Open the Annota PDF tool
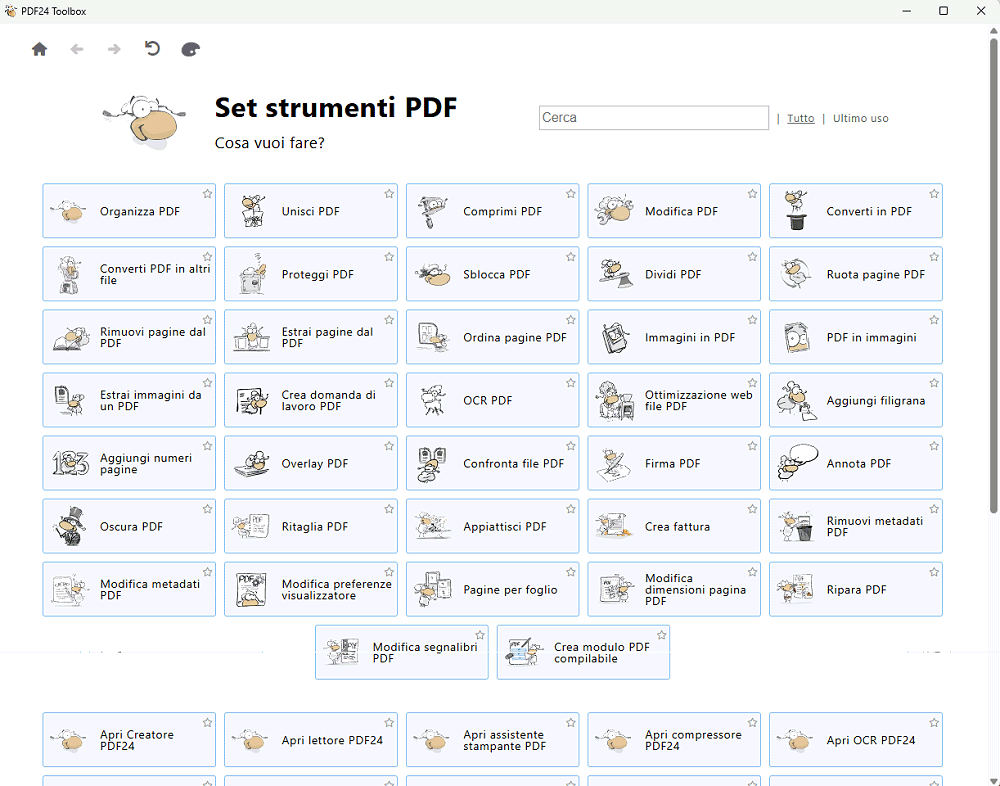The width and height of the screenshot is (1000, 786). (x=856, y=464)
